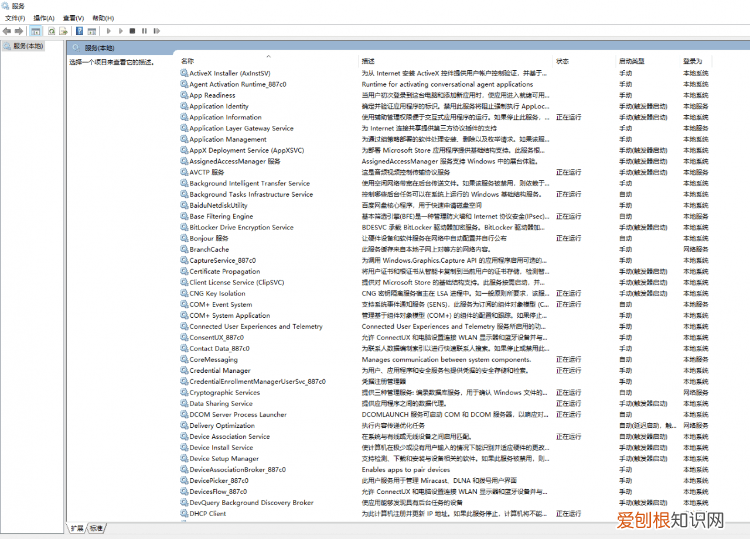Image resolution: width=750 pixels, height=539 pixels.
Task: Open the 文件(F) menu
Action: click(14, 18)
